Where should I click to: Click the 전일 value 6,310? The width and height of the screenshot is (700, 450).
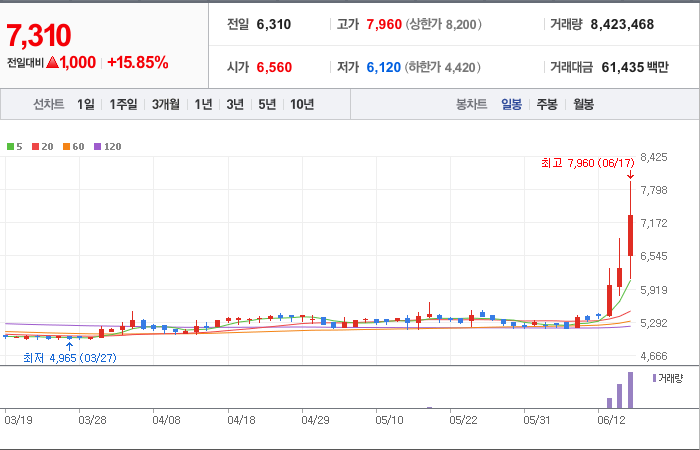274,24
